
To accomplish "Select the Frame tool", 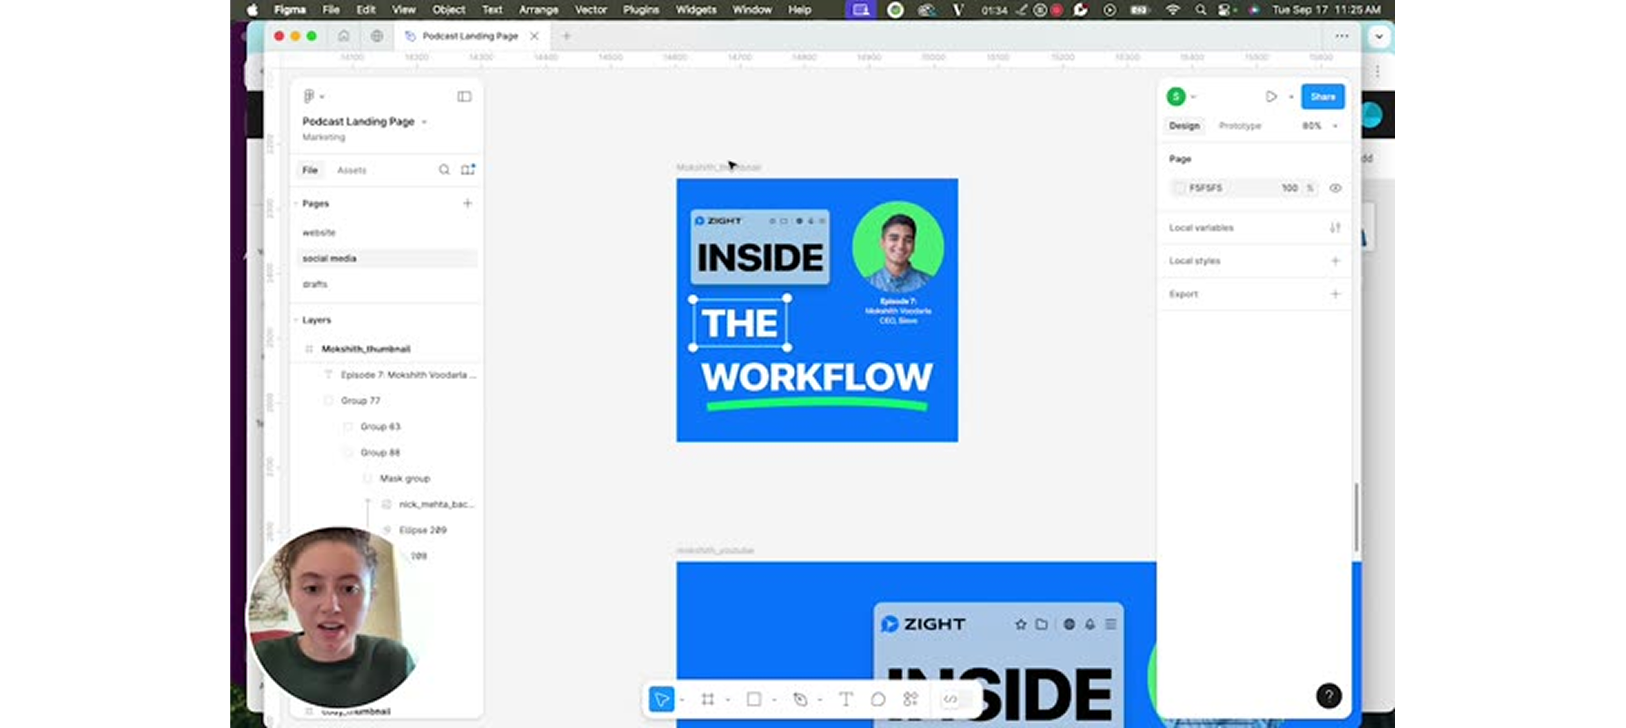I will (708, 700).
